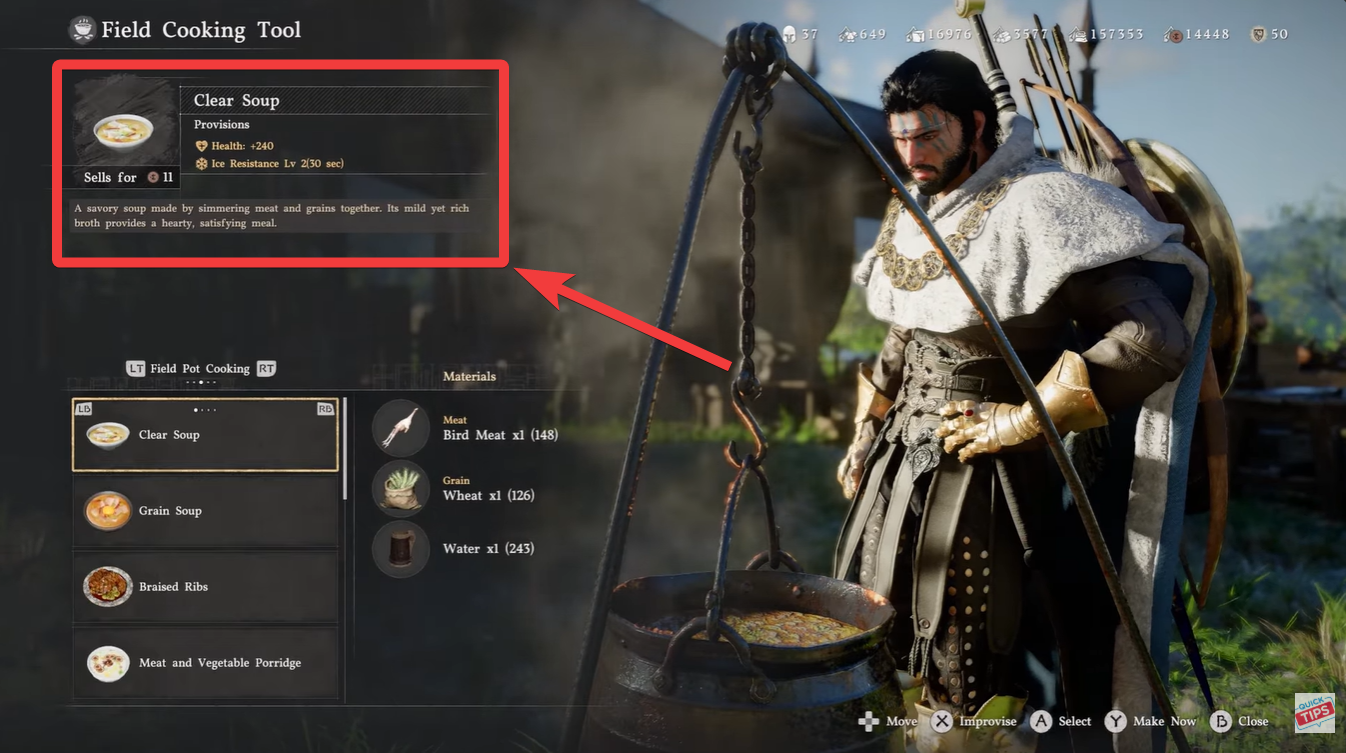Click the Close B button prompt
The image size is (1346, 753).
(x=1220, y=721)
